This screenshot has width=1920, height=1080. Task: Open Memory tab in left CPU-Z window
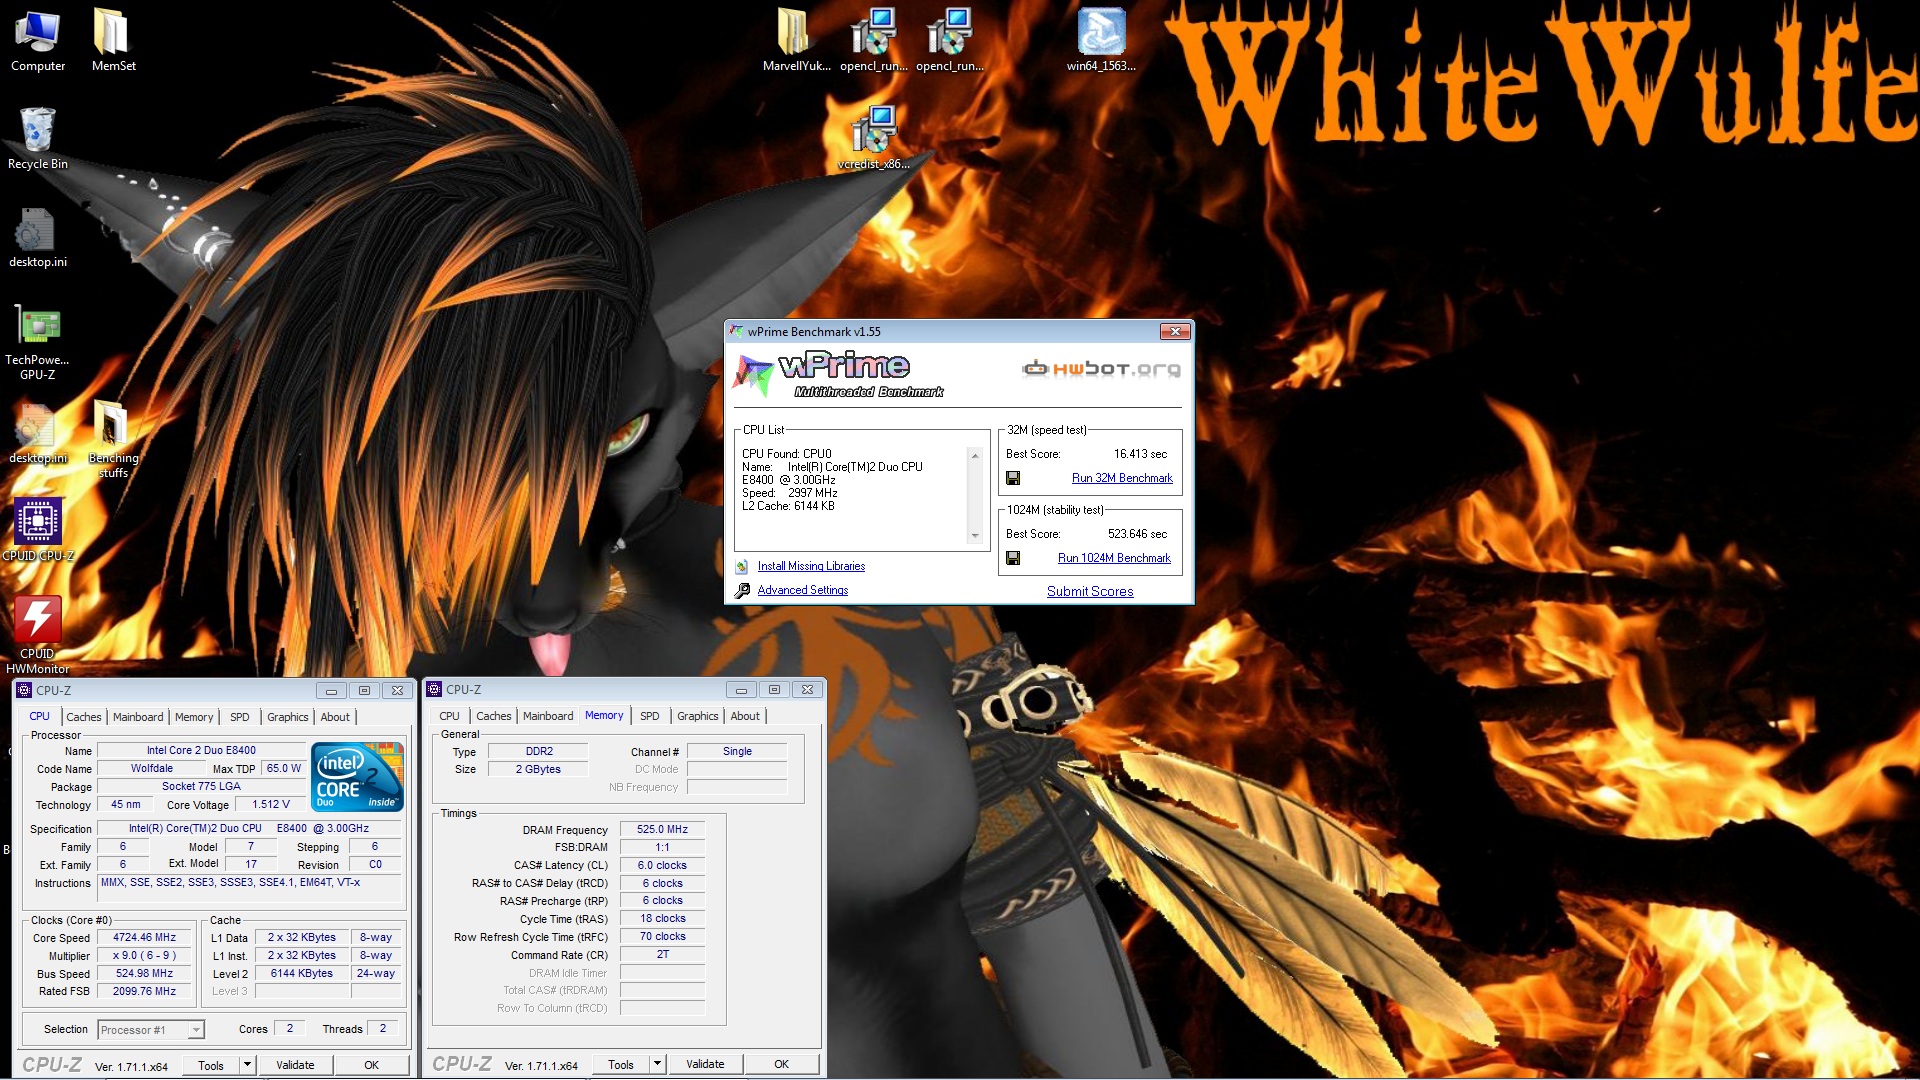[194, 717]
